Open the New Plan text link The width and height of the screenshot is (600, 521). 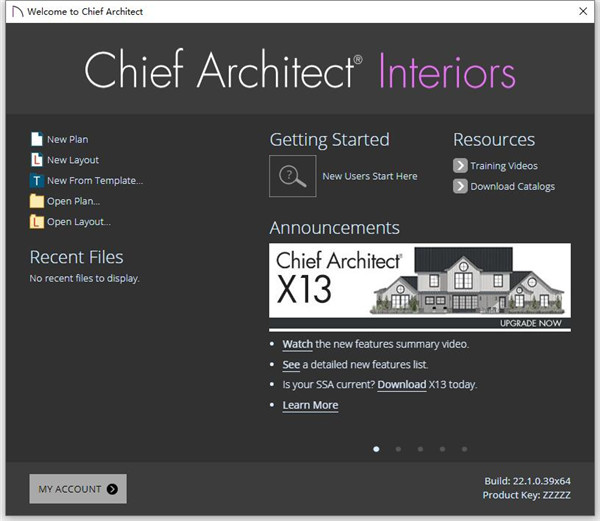67,139
